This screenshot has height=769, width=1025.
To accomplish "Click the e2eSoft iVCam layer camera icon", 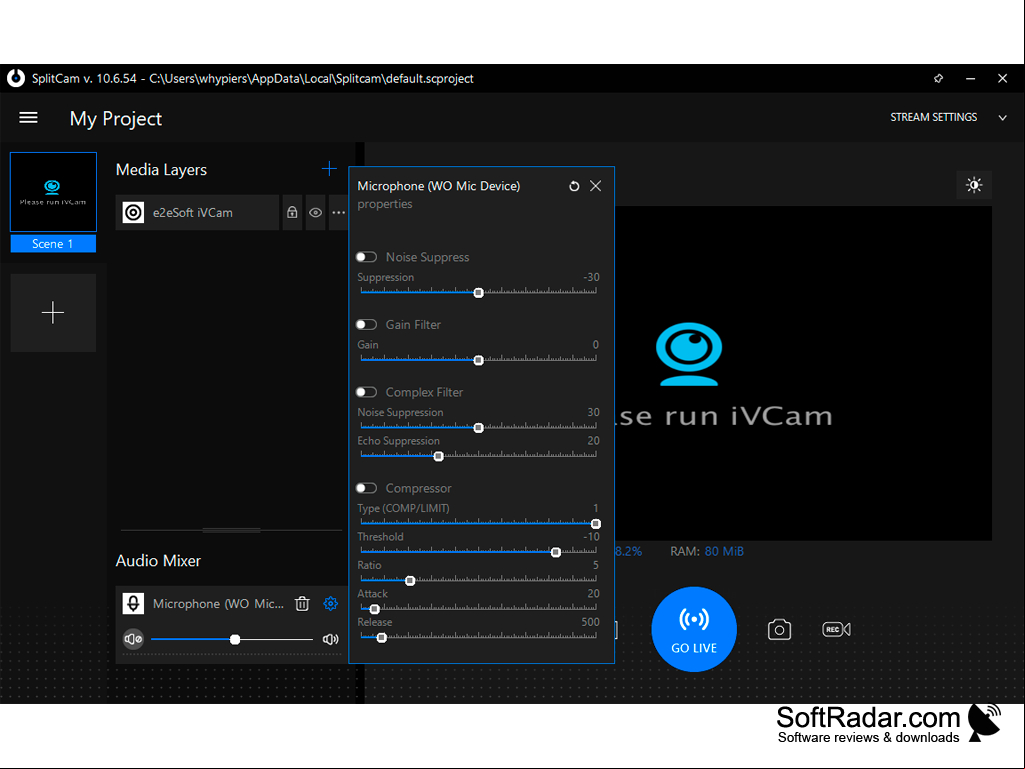I will coord(133,213).
